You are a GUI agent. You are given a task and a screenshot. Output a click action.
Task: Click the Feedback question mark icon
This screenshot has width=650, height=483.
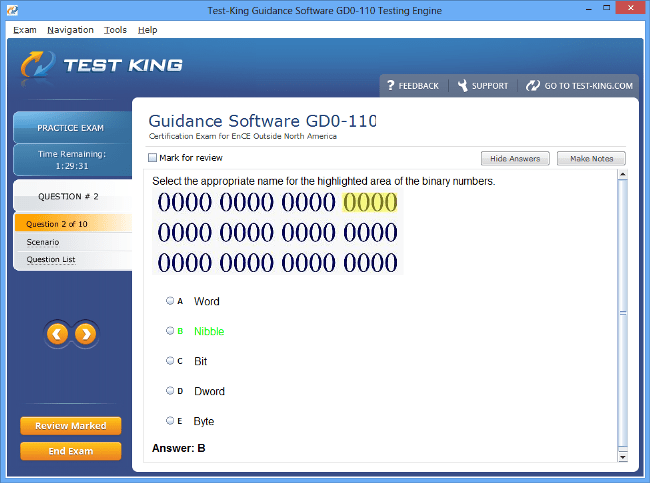tap(390, 85)
